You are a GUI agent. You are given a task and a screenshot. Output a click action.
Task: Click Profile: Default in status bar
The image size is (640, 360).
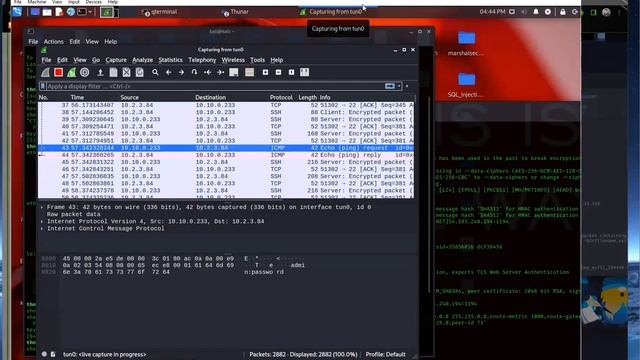[x=385, y=354]
